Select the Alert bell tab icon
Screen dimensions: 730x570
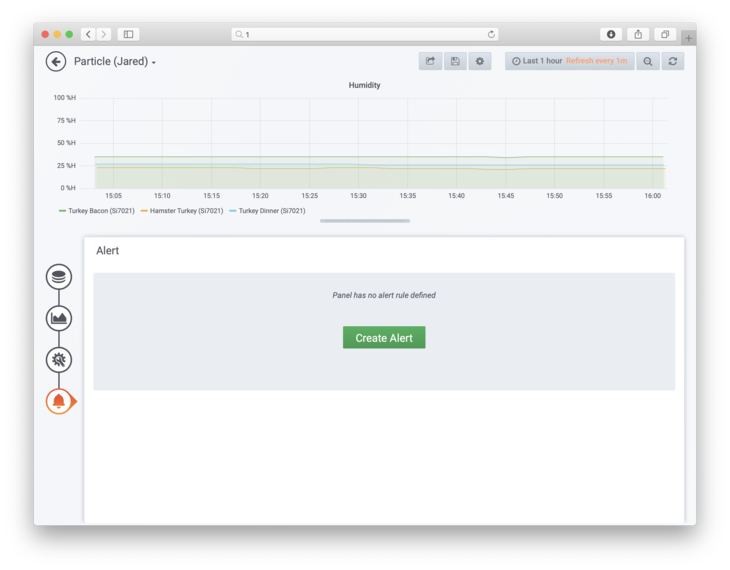(59, 401)
